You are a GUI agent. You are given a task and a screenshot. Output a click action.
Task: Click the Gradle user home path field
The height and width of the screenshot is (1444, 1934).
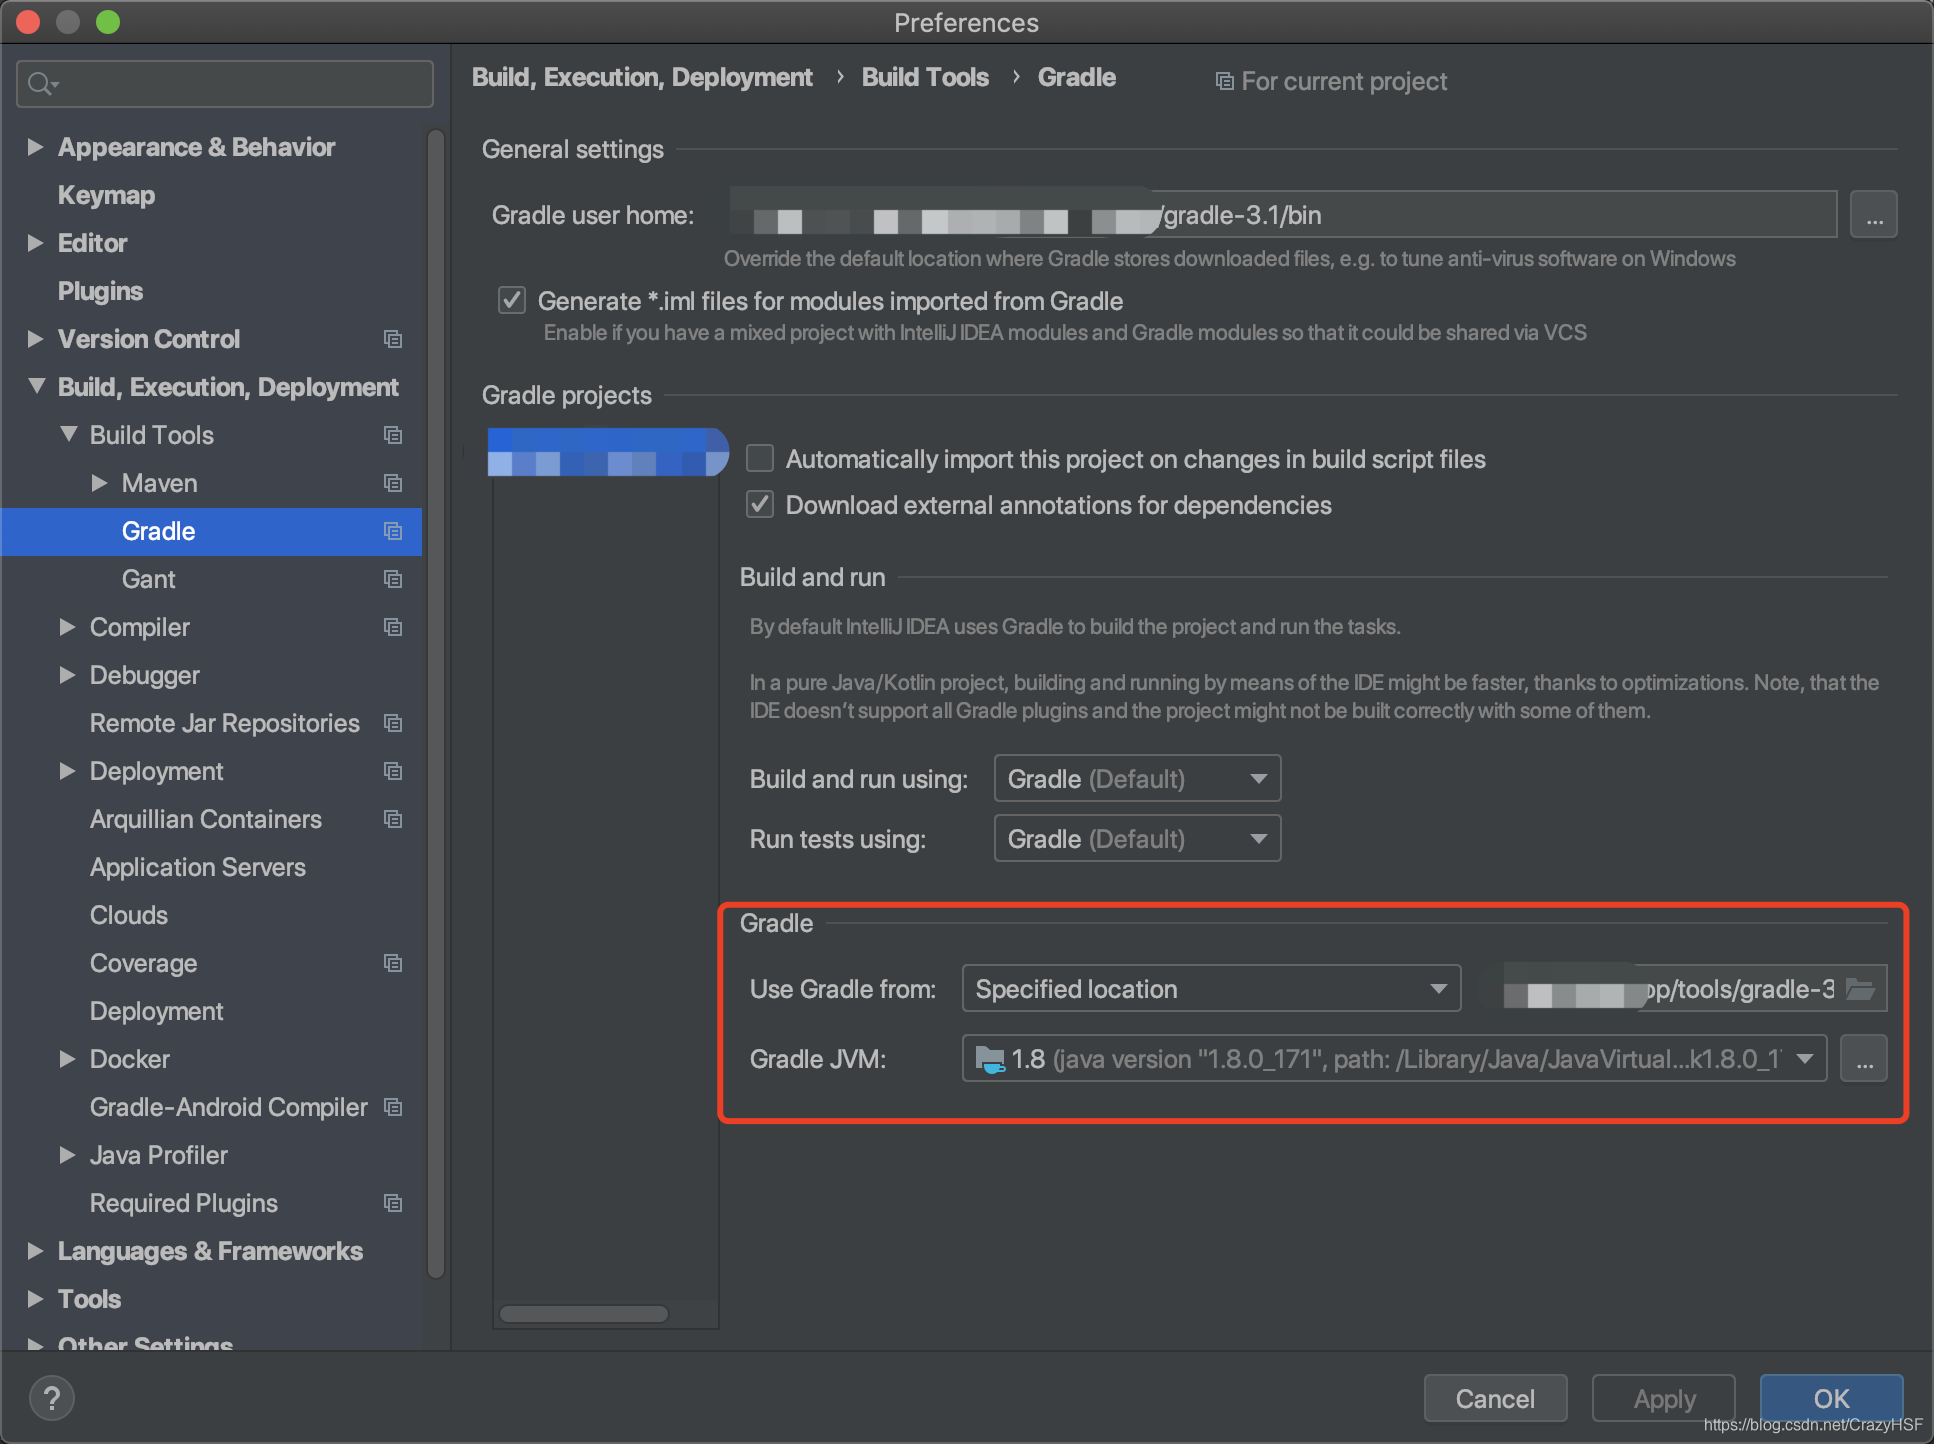pyautogui.click(x=1283, y=215)
